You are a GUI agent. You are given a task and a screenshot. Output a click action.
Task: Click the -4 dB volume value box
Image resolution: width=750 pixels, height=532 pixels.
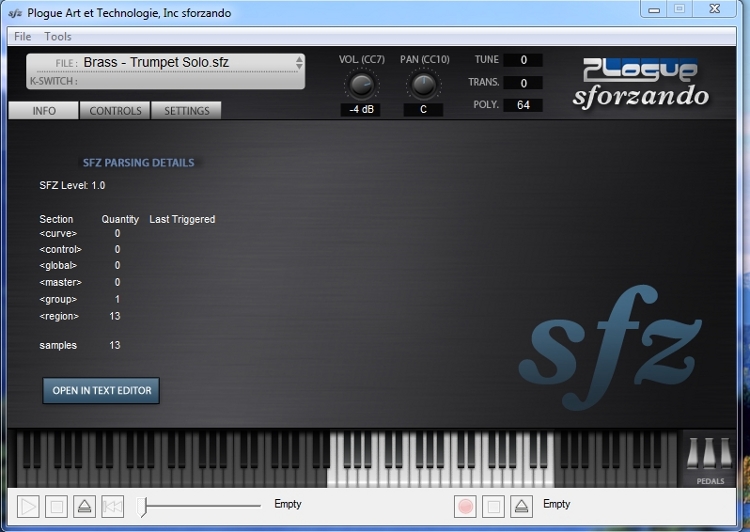[x=361, y=110]
